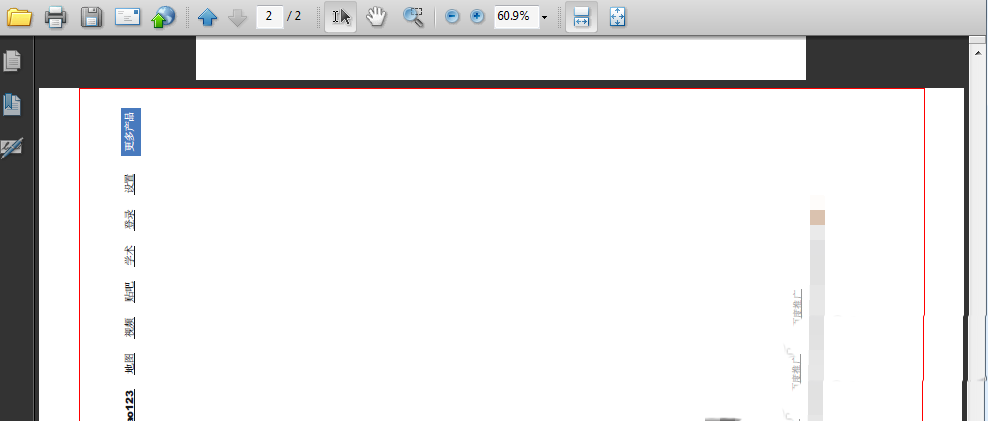This screenshot has width=988, height=421.
Task: Click the 贴吧 link
Action: (x=130, y=292)
